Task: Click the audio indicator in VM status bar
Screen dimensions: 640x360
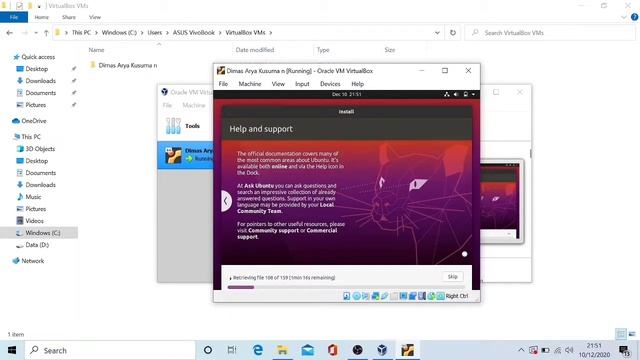Action: coord(366,296)
